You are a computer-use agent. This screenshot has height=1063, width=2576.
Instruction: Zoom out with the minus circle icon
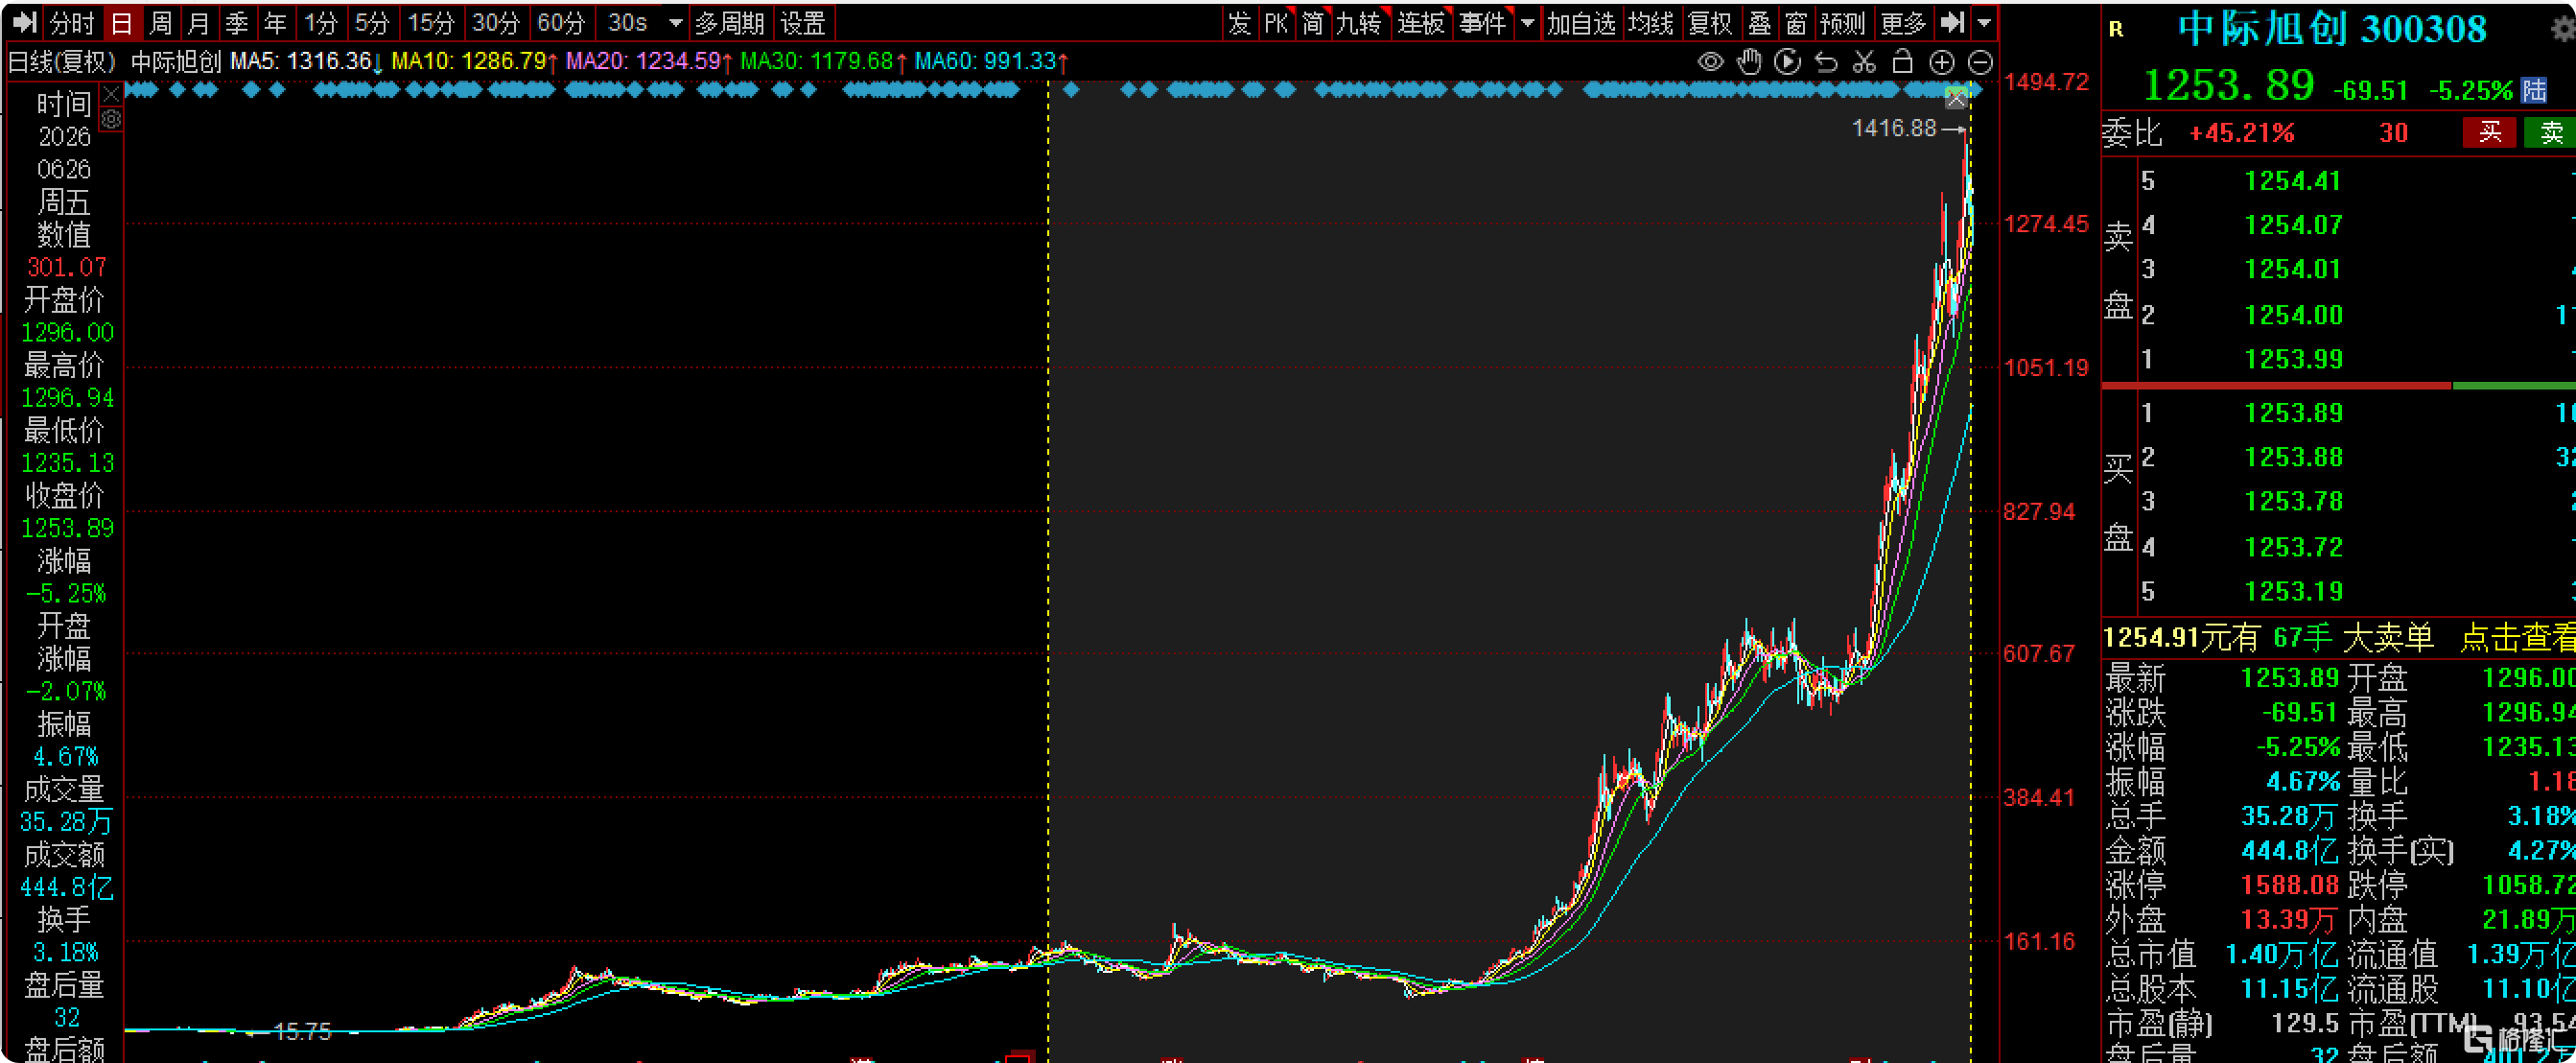pos(1980,62)
